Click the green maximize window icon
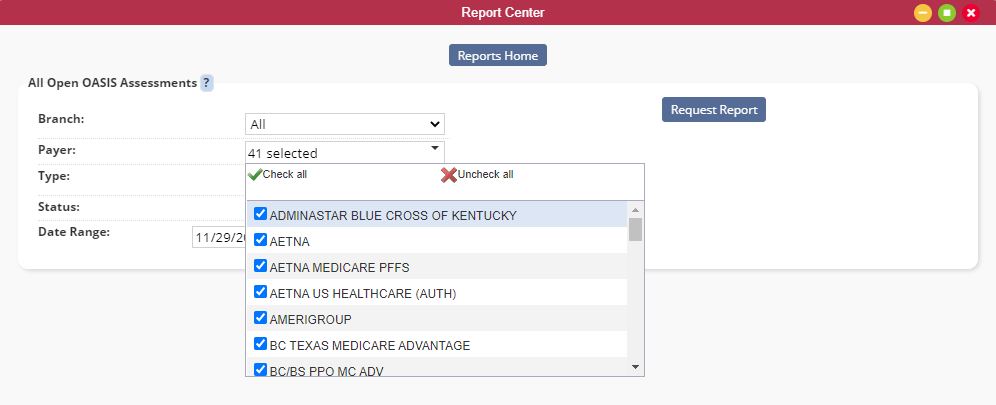The height and width of the screenshot is (405, 996). [x=947, y=13]
